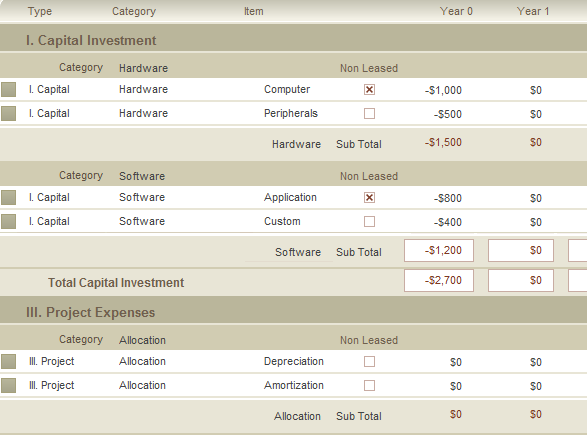Click the square button beside Depreciation row
The image size is (587, 435).
pos(8,362)
